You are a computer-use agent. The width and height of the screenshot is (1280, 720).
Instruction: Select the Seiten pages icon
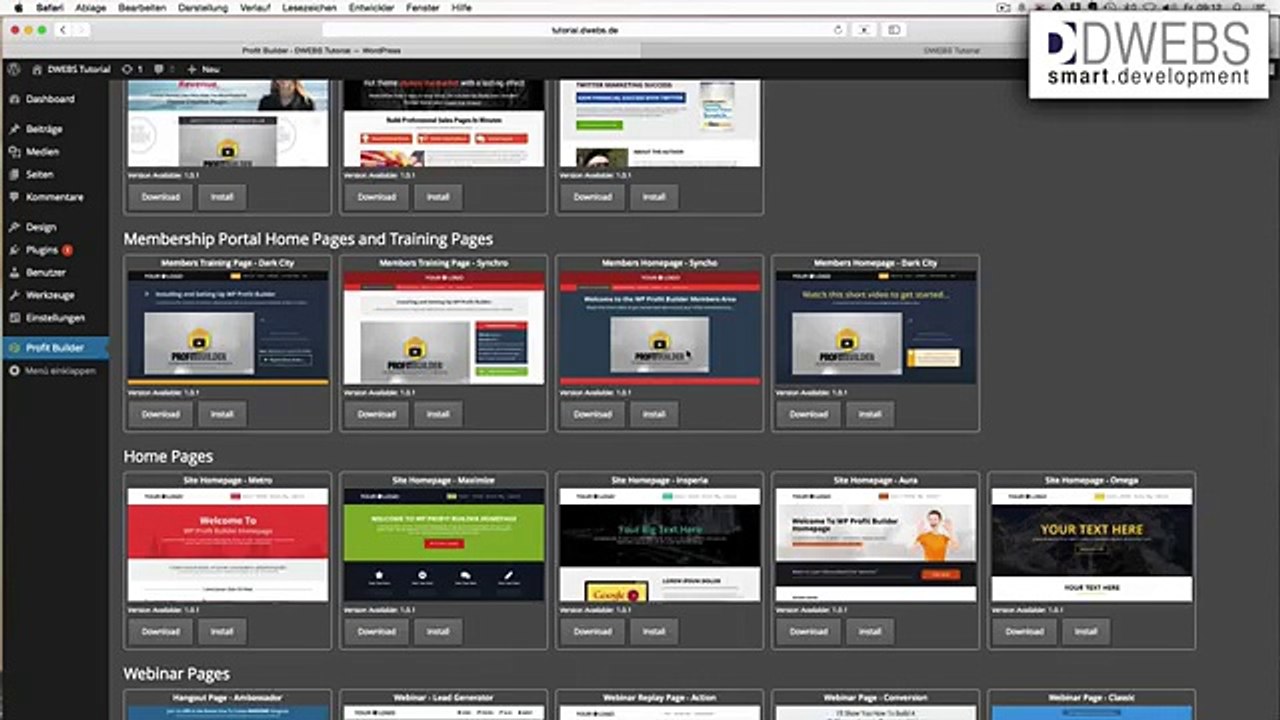pos(15,174)
